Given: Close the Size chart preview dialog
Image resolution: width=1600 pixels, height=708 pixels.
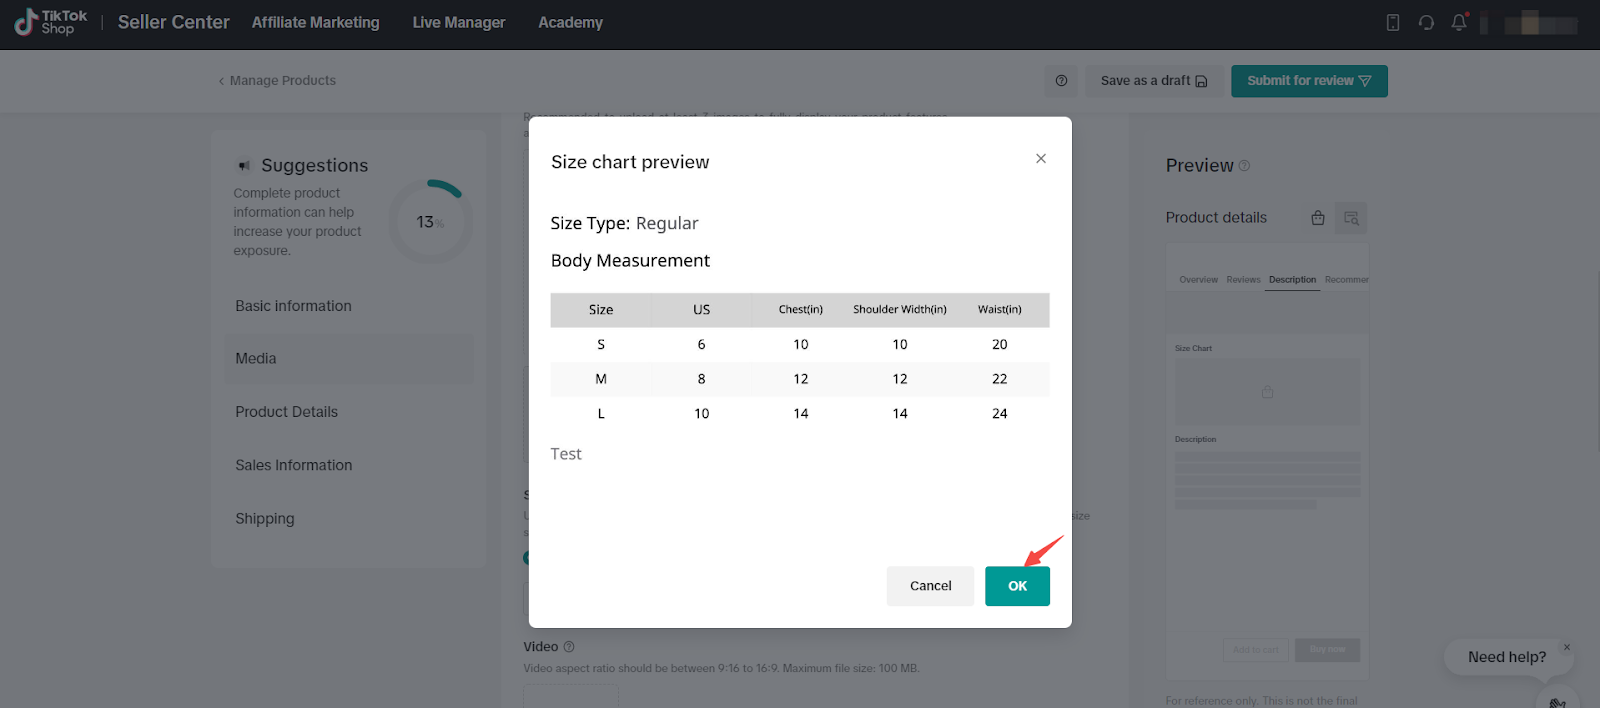Looking at the screenshot, I should point(1041,159).
